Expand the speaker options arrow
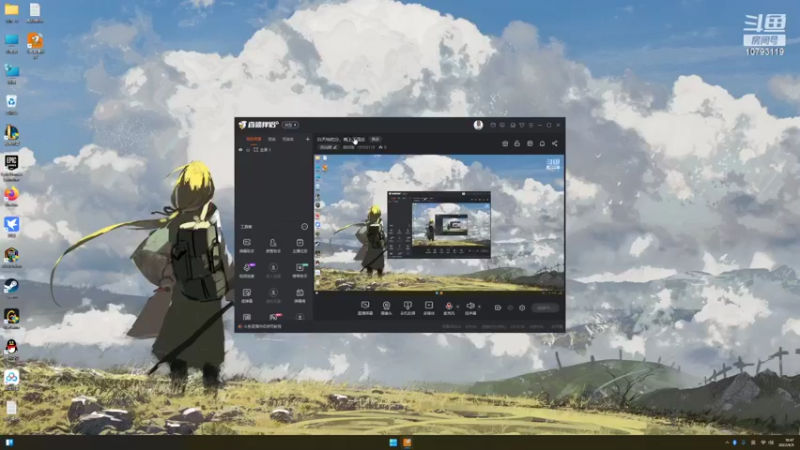The image size is (800, 450). coord(479,307)
